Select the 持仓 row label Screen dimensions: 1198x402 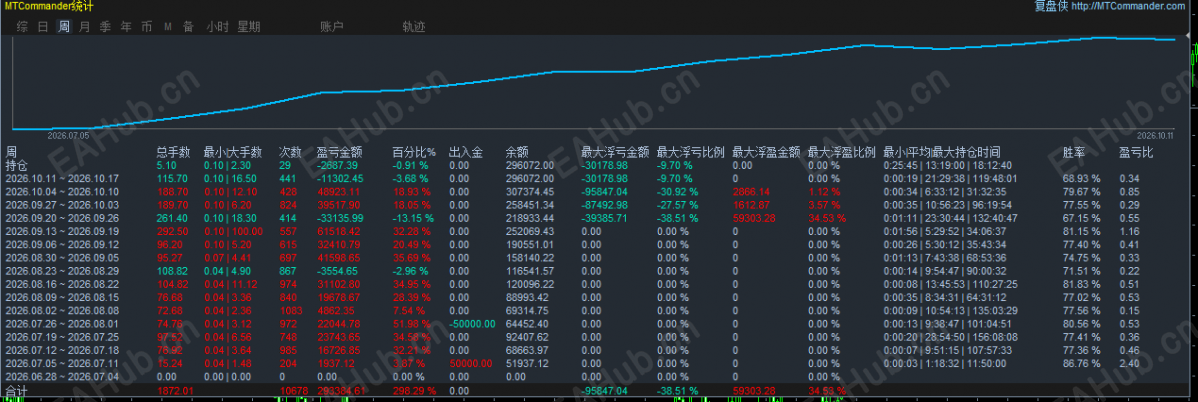(17, 164)
